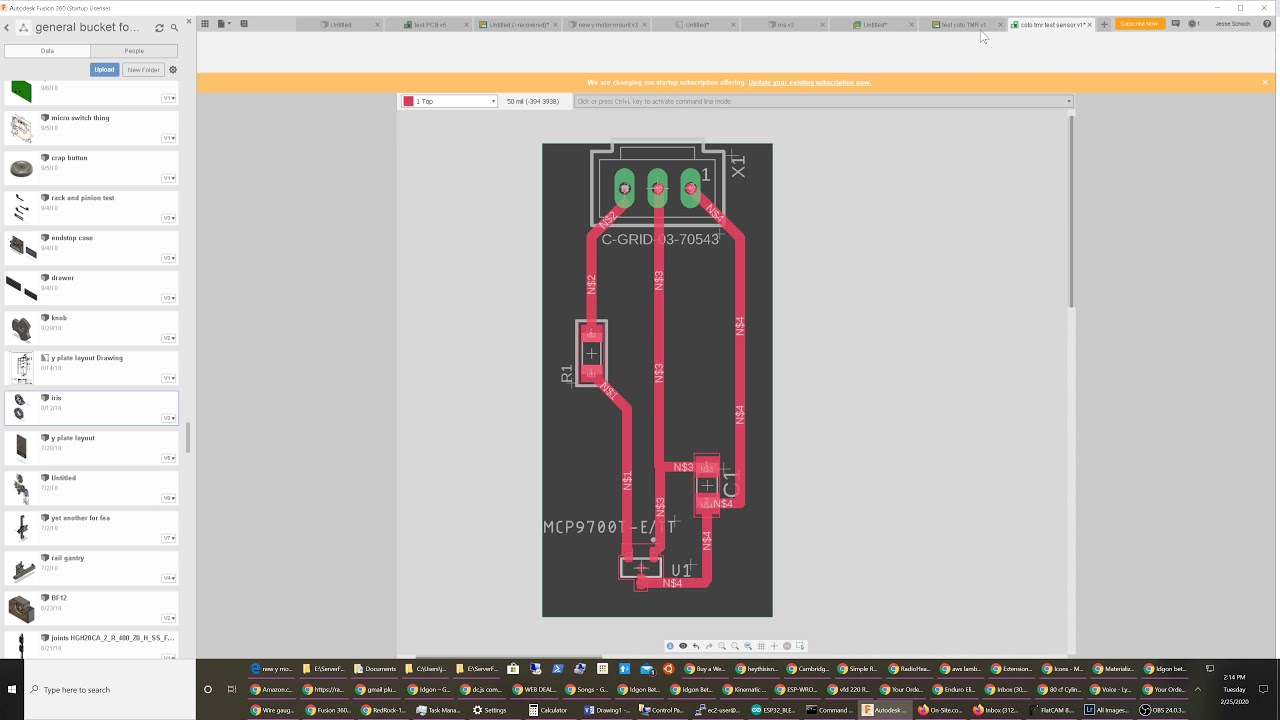Screen dimensions: 1280x720
Task: Toggle grid icon in the bottom toolbar
Action: coord(761,646)
